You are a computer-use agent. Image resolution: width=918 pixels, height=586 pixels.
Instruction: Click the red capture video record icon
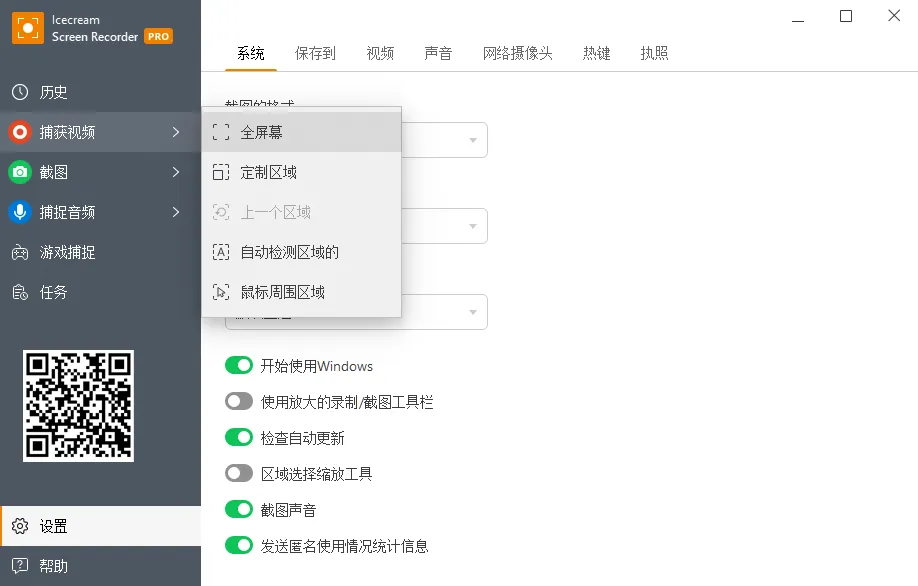click(x=20, y=132)
